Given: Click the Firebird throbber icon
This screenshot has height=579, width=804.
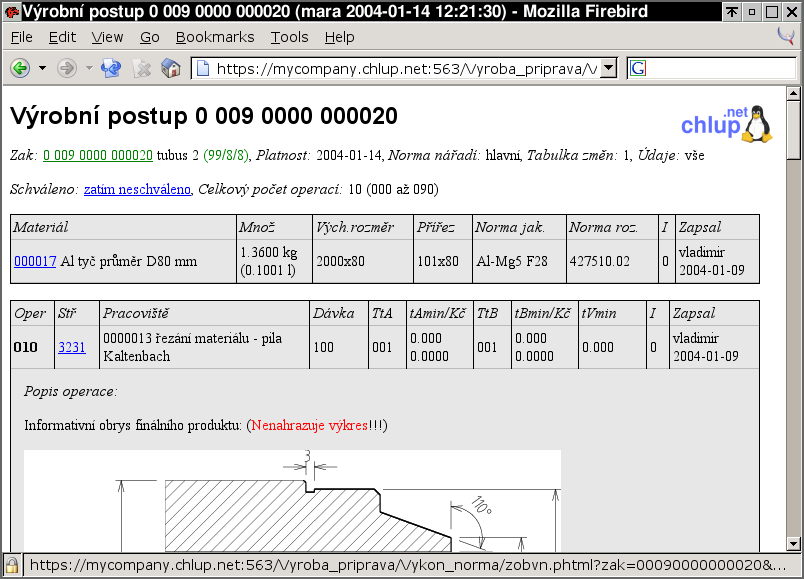Looking at the screenshot, I should coord(786,36).
